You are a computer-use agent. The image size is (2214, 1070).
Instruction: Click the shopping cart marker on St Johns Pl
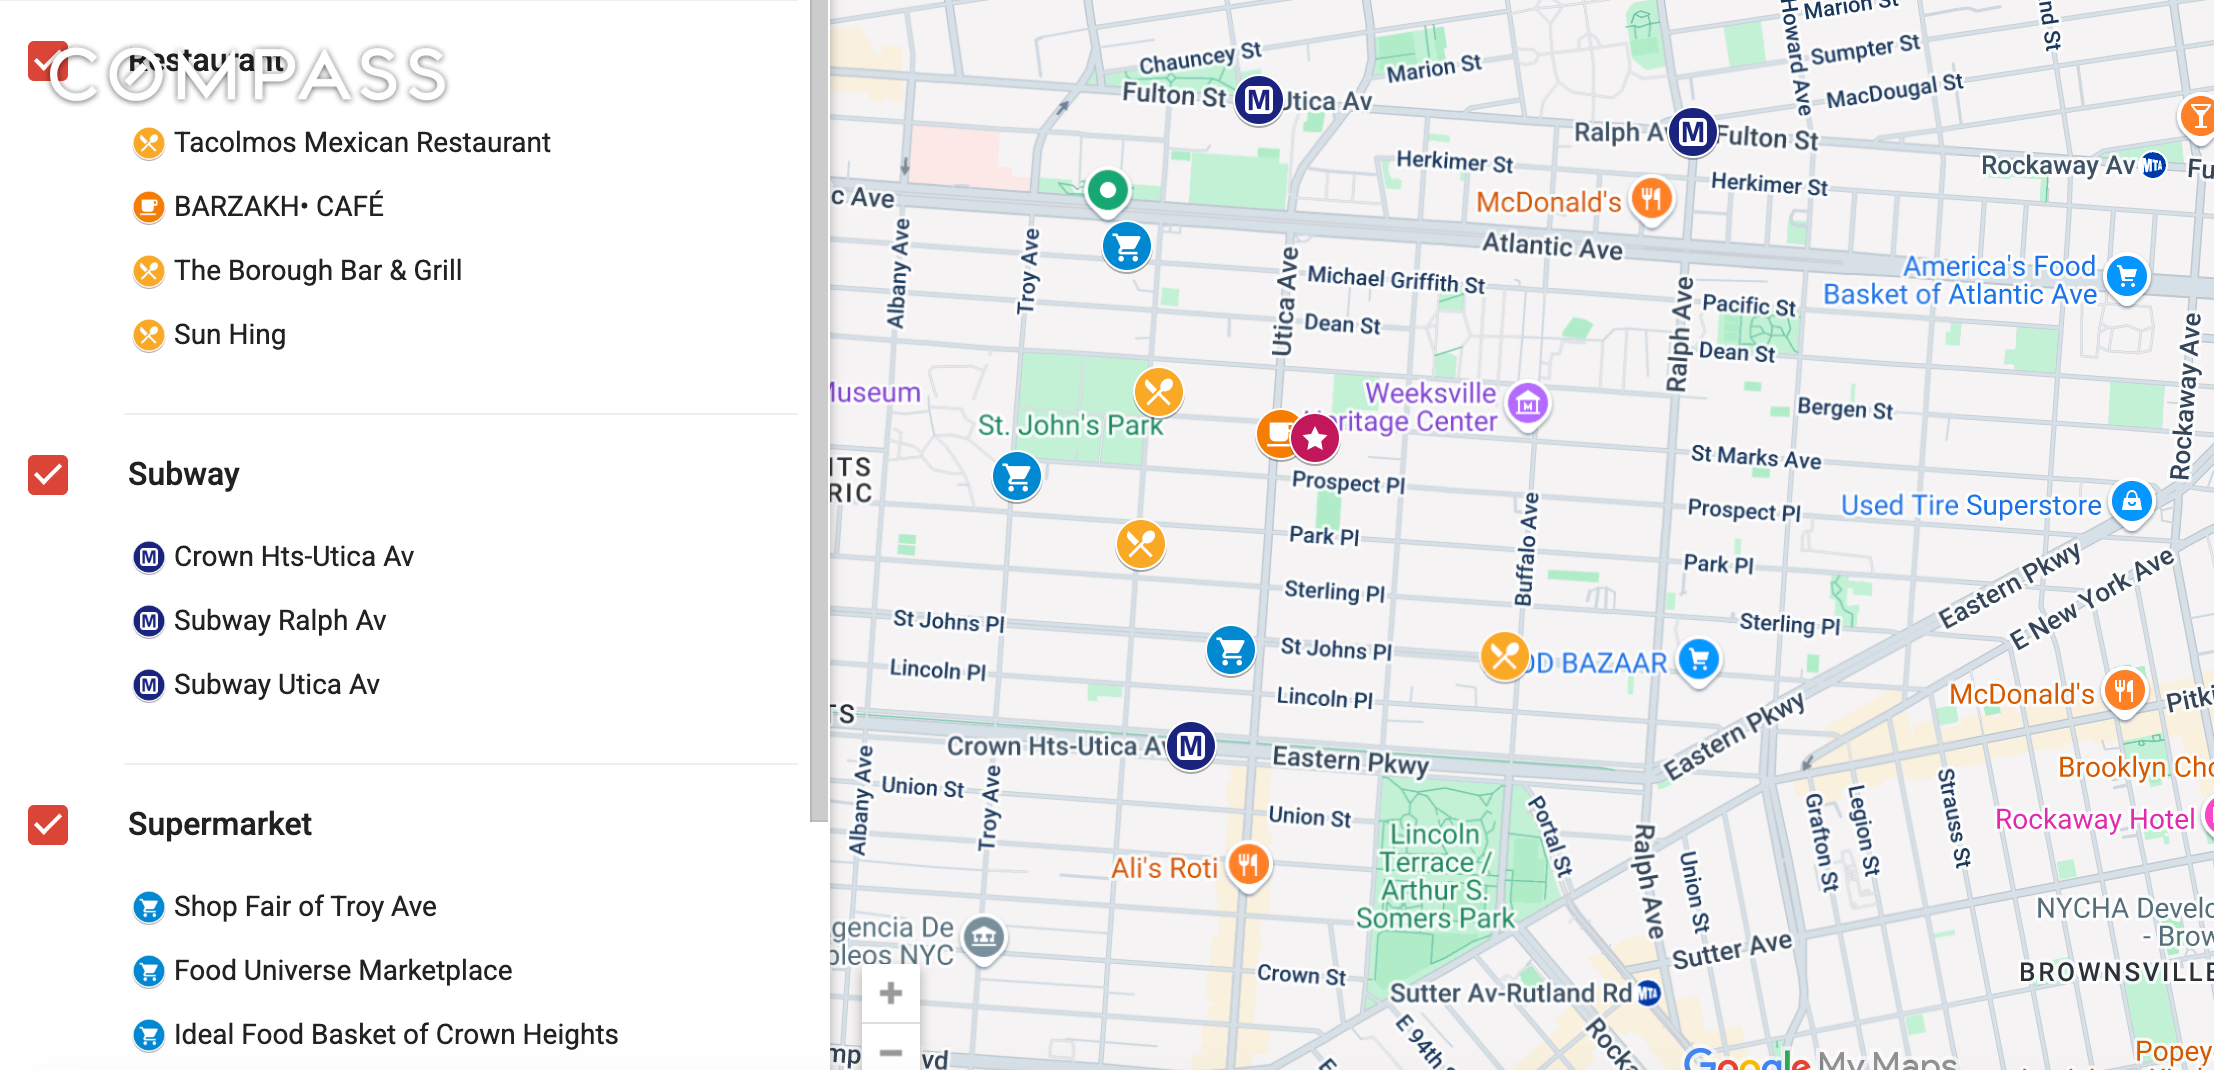(1230, 651)
